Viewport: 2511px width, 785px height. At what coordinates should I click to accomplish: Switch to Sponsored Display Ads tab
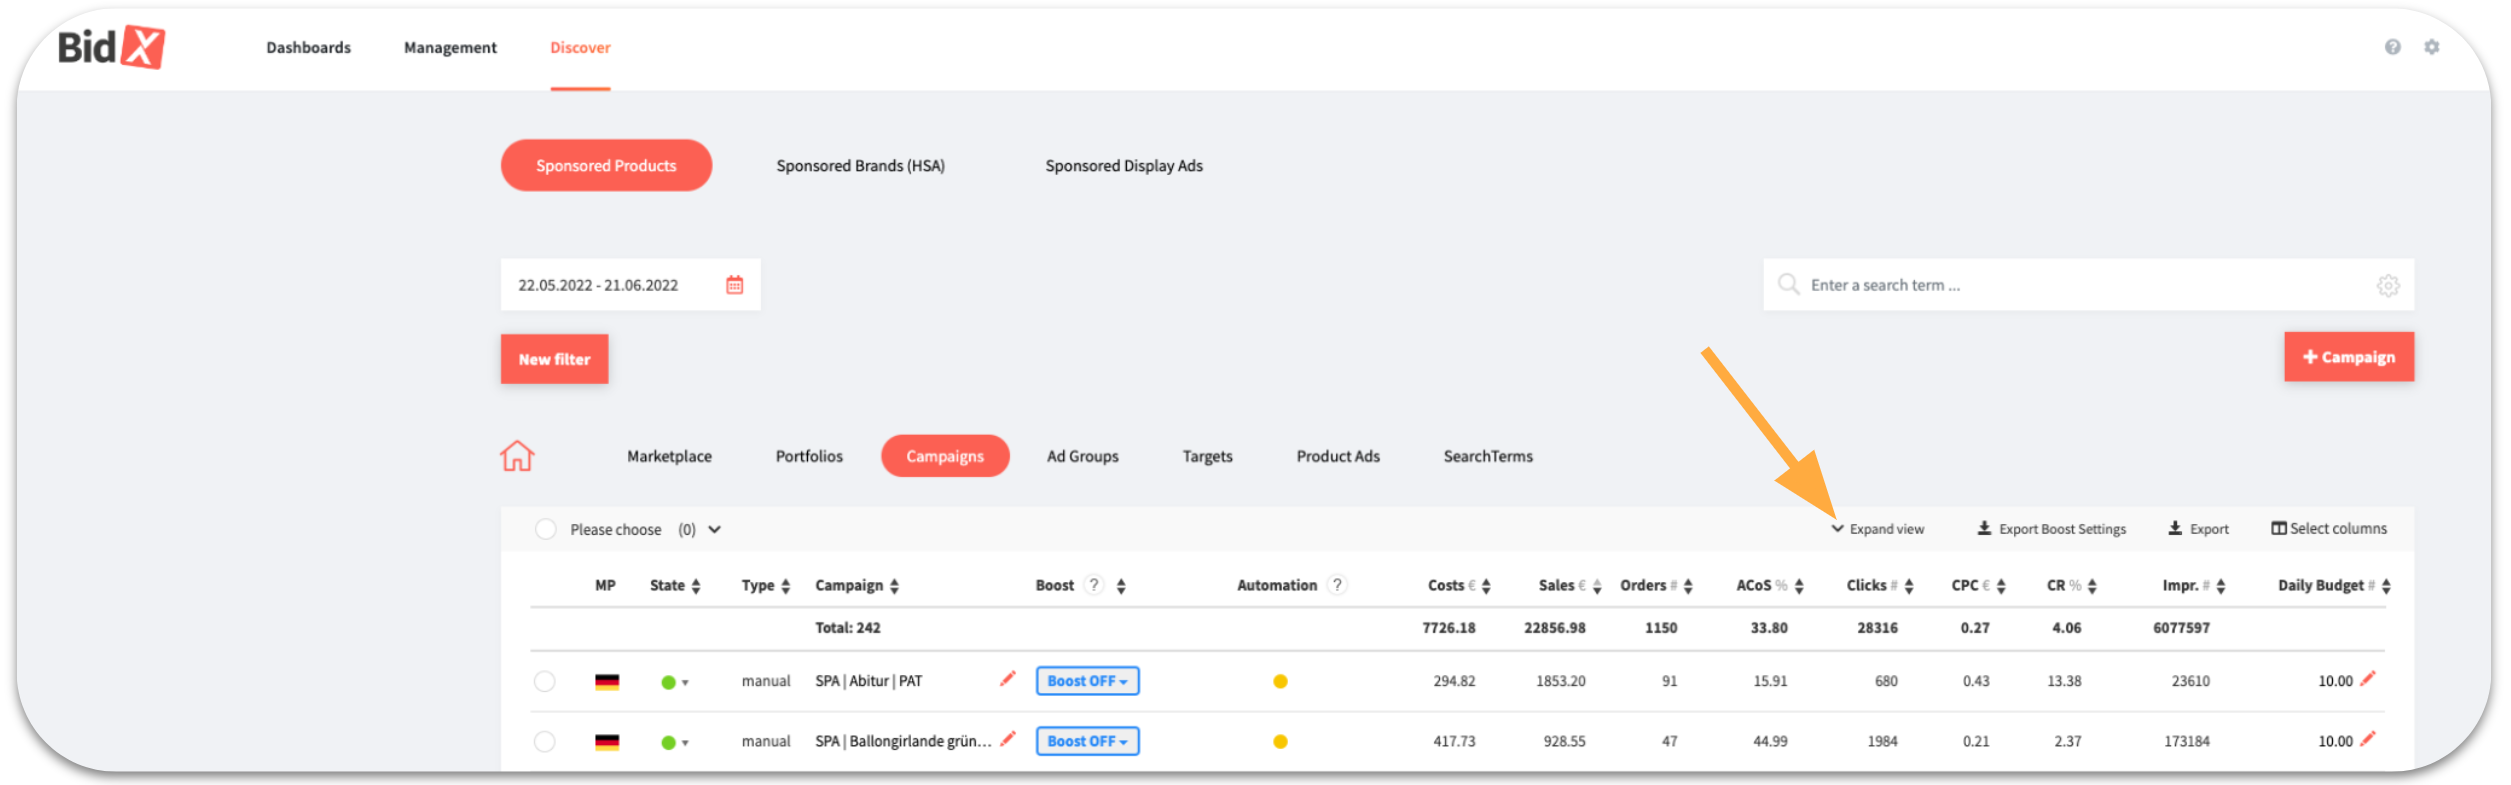pos(1124,165)
